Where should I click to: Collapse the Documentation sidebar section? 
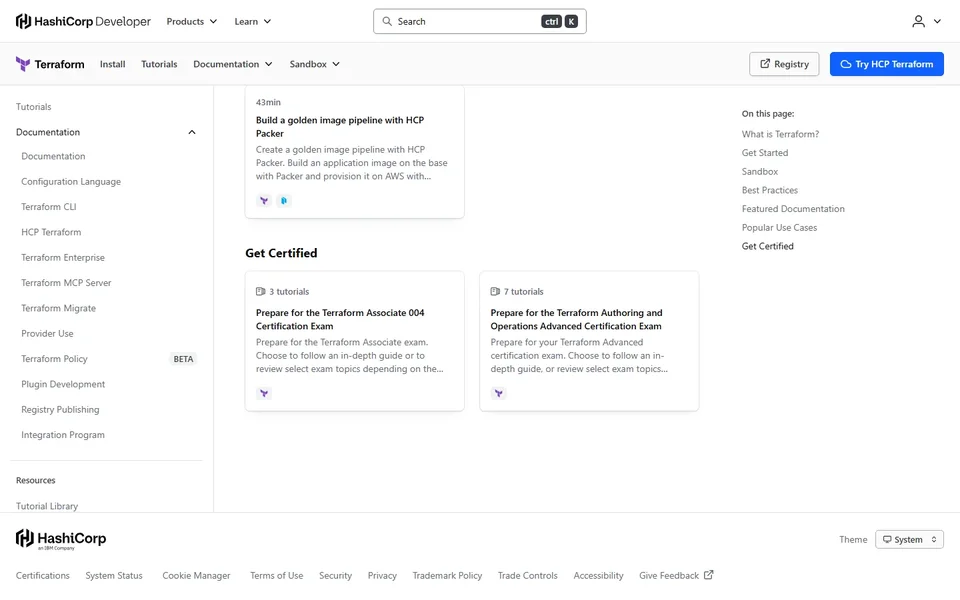[192, 132]
